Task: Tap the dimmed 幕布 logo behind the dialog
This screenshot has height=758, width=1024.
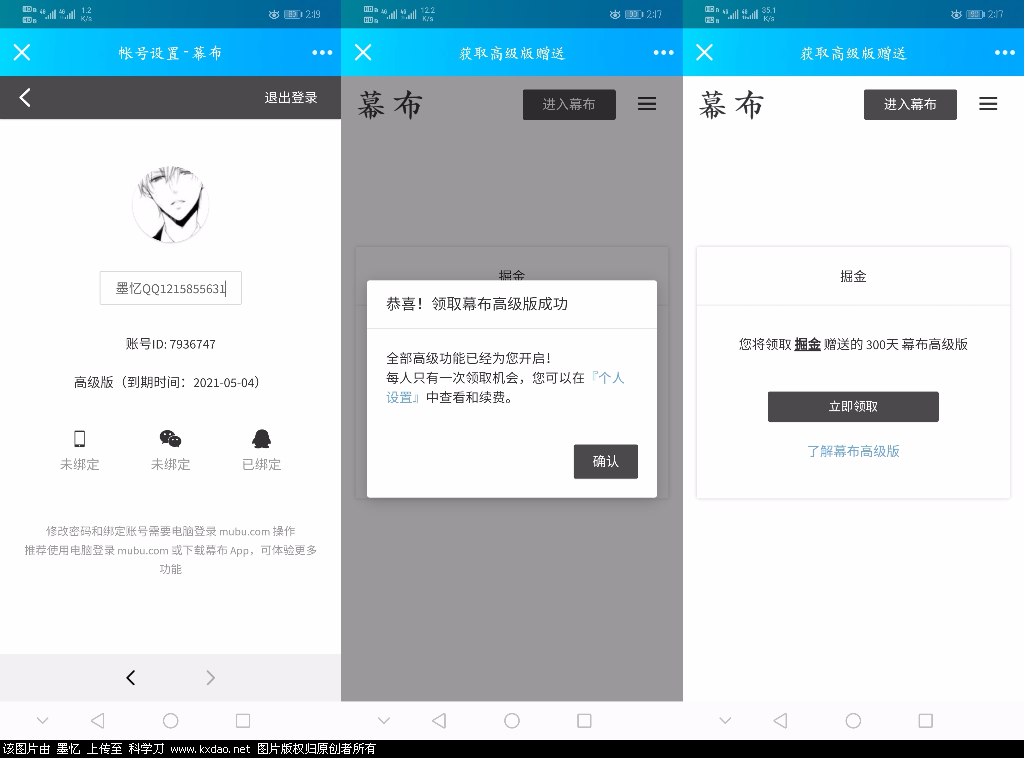Action: [x=391, y=104]
